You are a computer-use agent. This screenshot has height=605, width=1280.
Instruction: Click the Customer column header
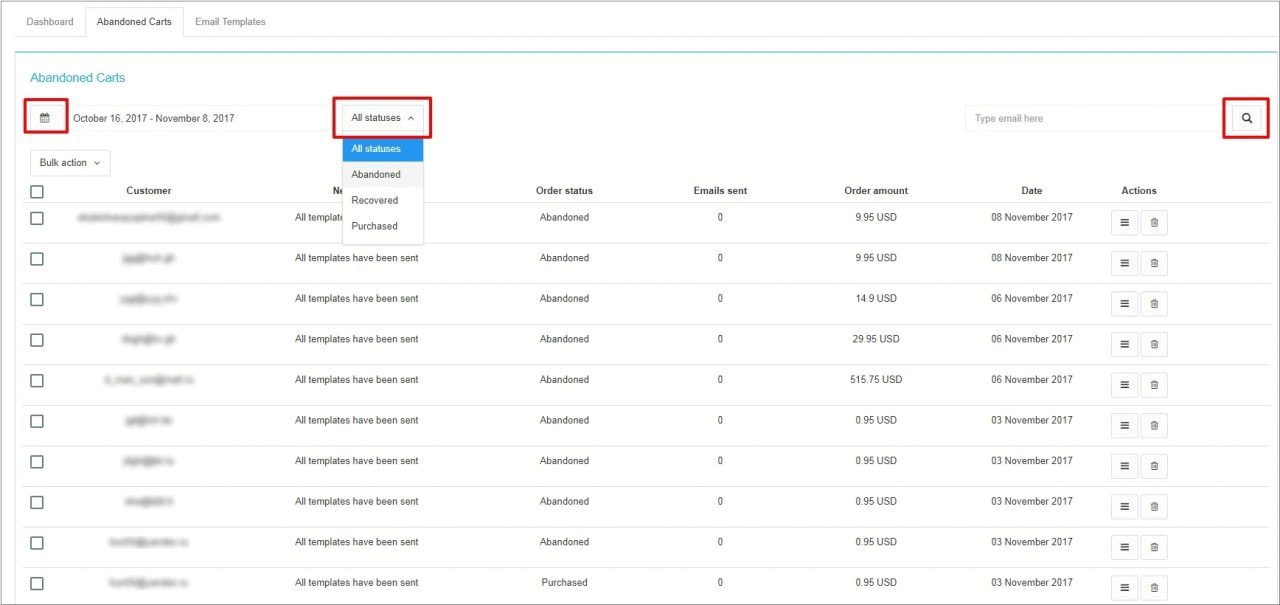(x=149, y=191)
